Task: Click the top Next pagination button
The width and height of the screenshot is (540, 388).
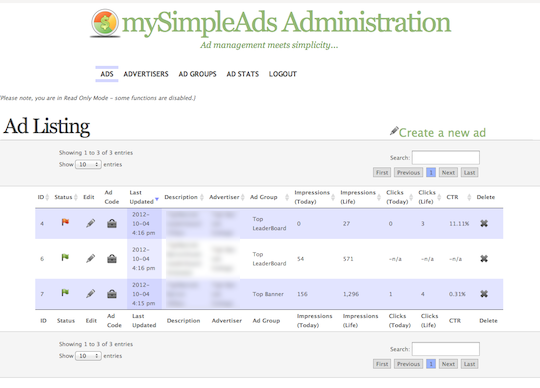Action: (448, 172)
